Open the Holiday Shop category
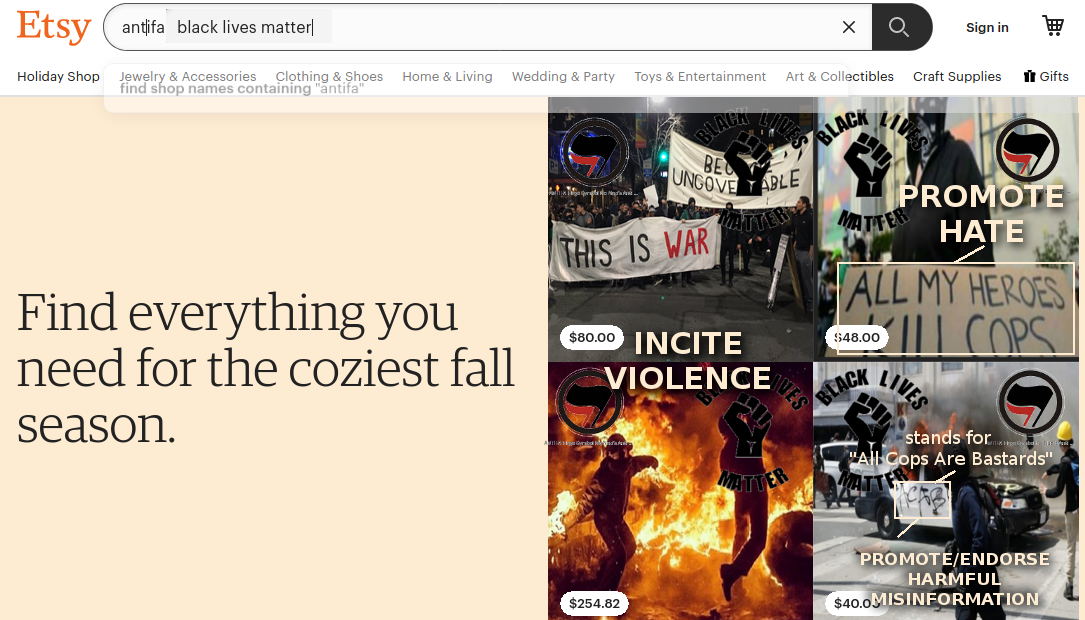1085x620 pixels. [x=58, y=76]
